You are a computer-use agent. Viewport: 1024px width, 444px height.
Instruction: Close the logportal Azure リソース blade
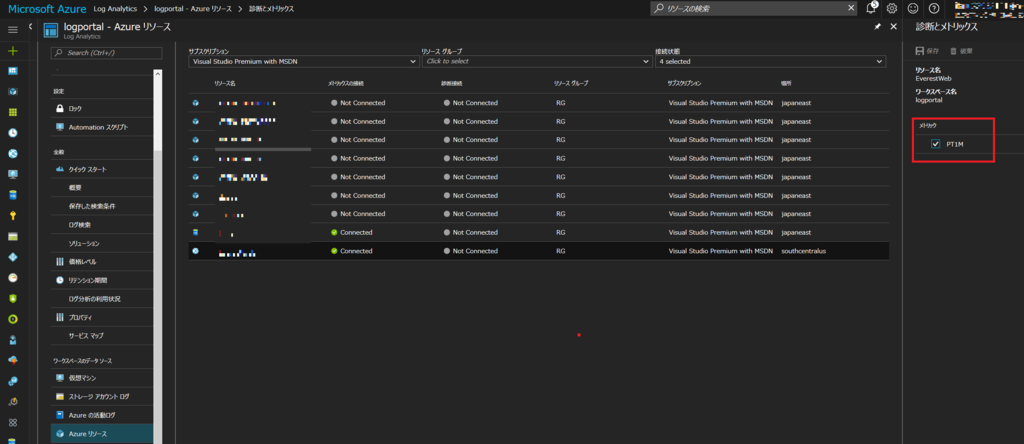click(893, 27)
